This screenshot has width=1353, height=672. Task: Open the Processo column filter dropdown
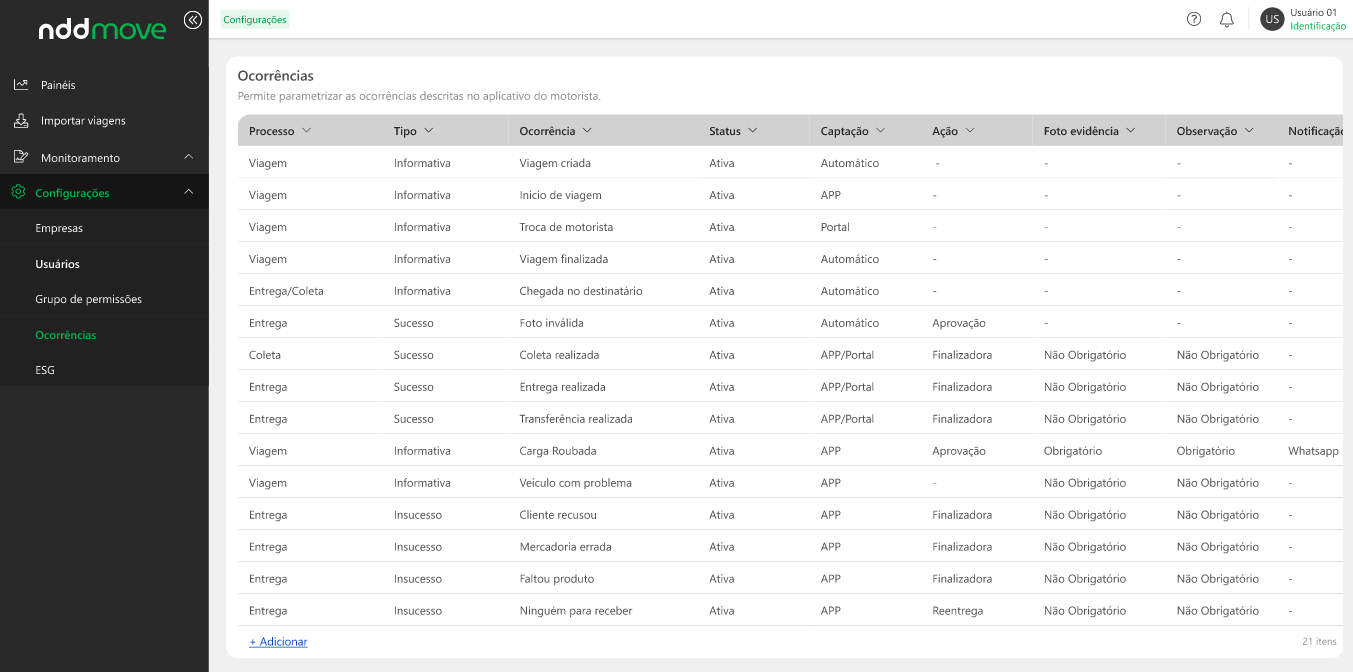click(x=307, y=131)
